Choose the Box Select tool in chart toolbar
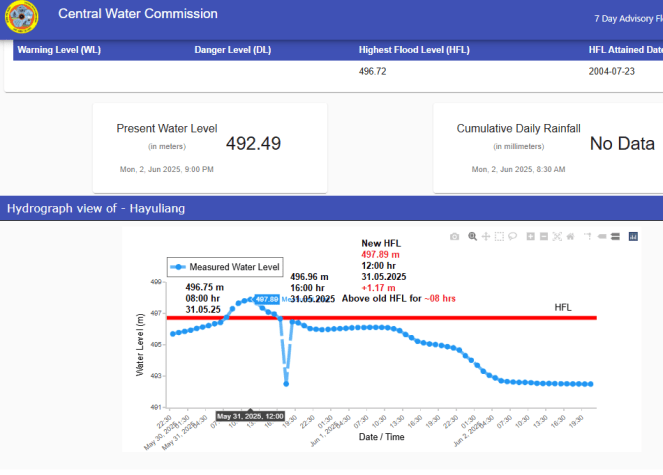The height and width of the screenshot is (475, 663). 498,237
